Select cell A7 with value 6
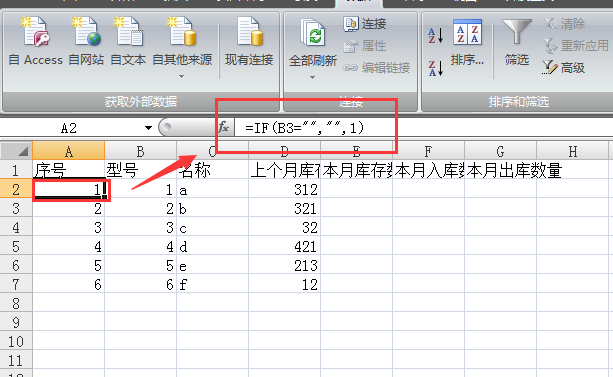Screen dimensions: 613x377 [68, 284]
